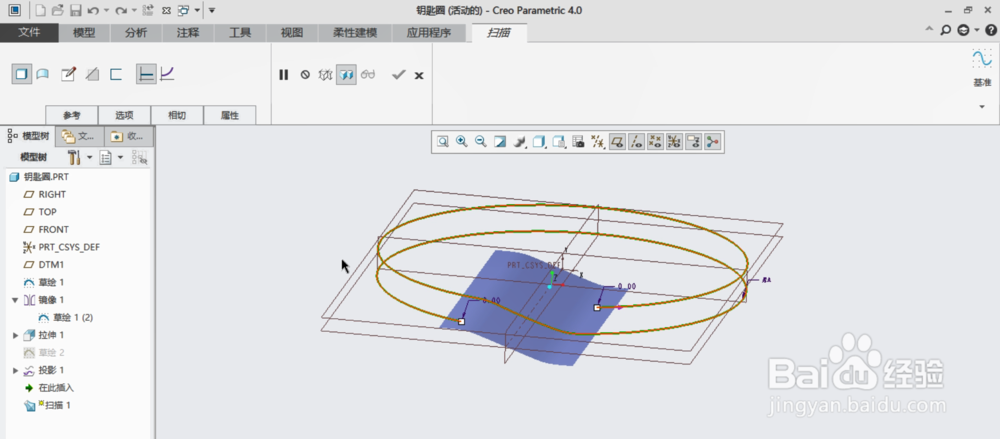
Task: Open the redo history dropdown arrow
Action: click(x=134, y=11)
